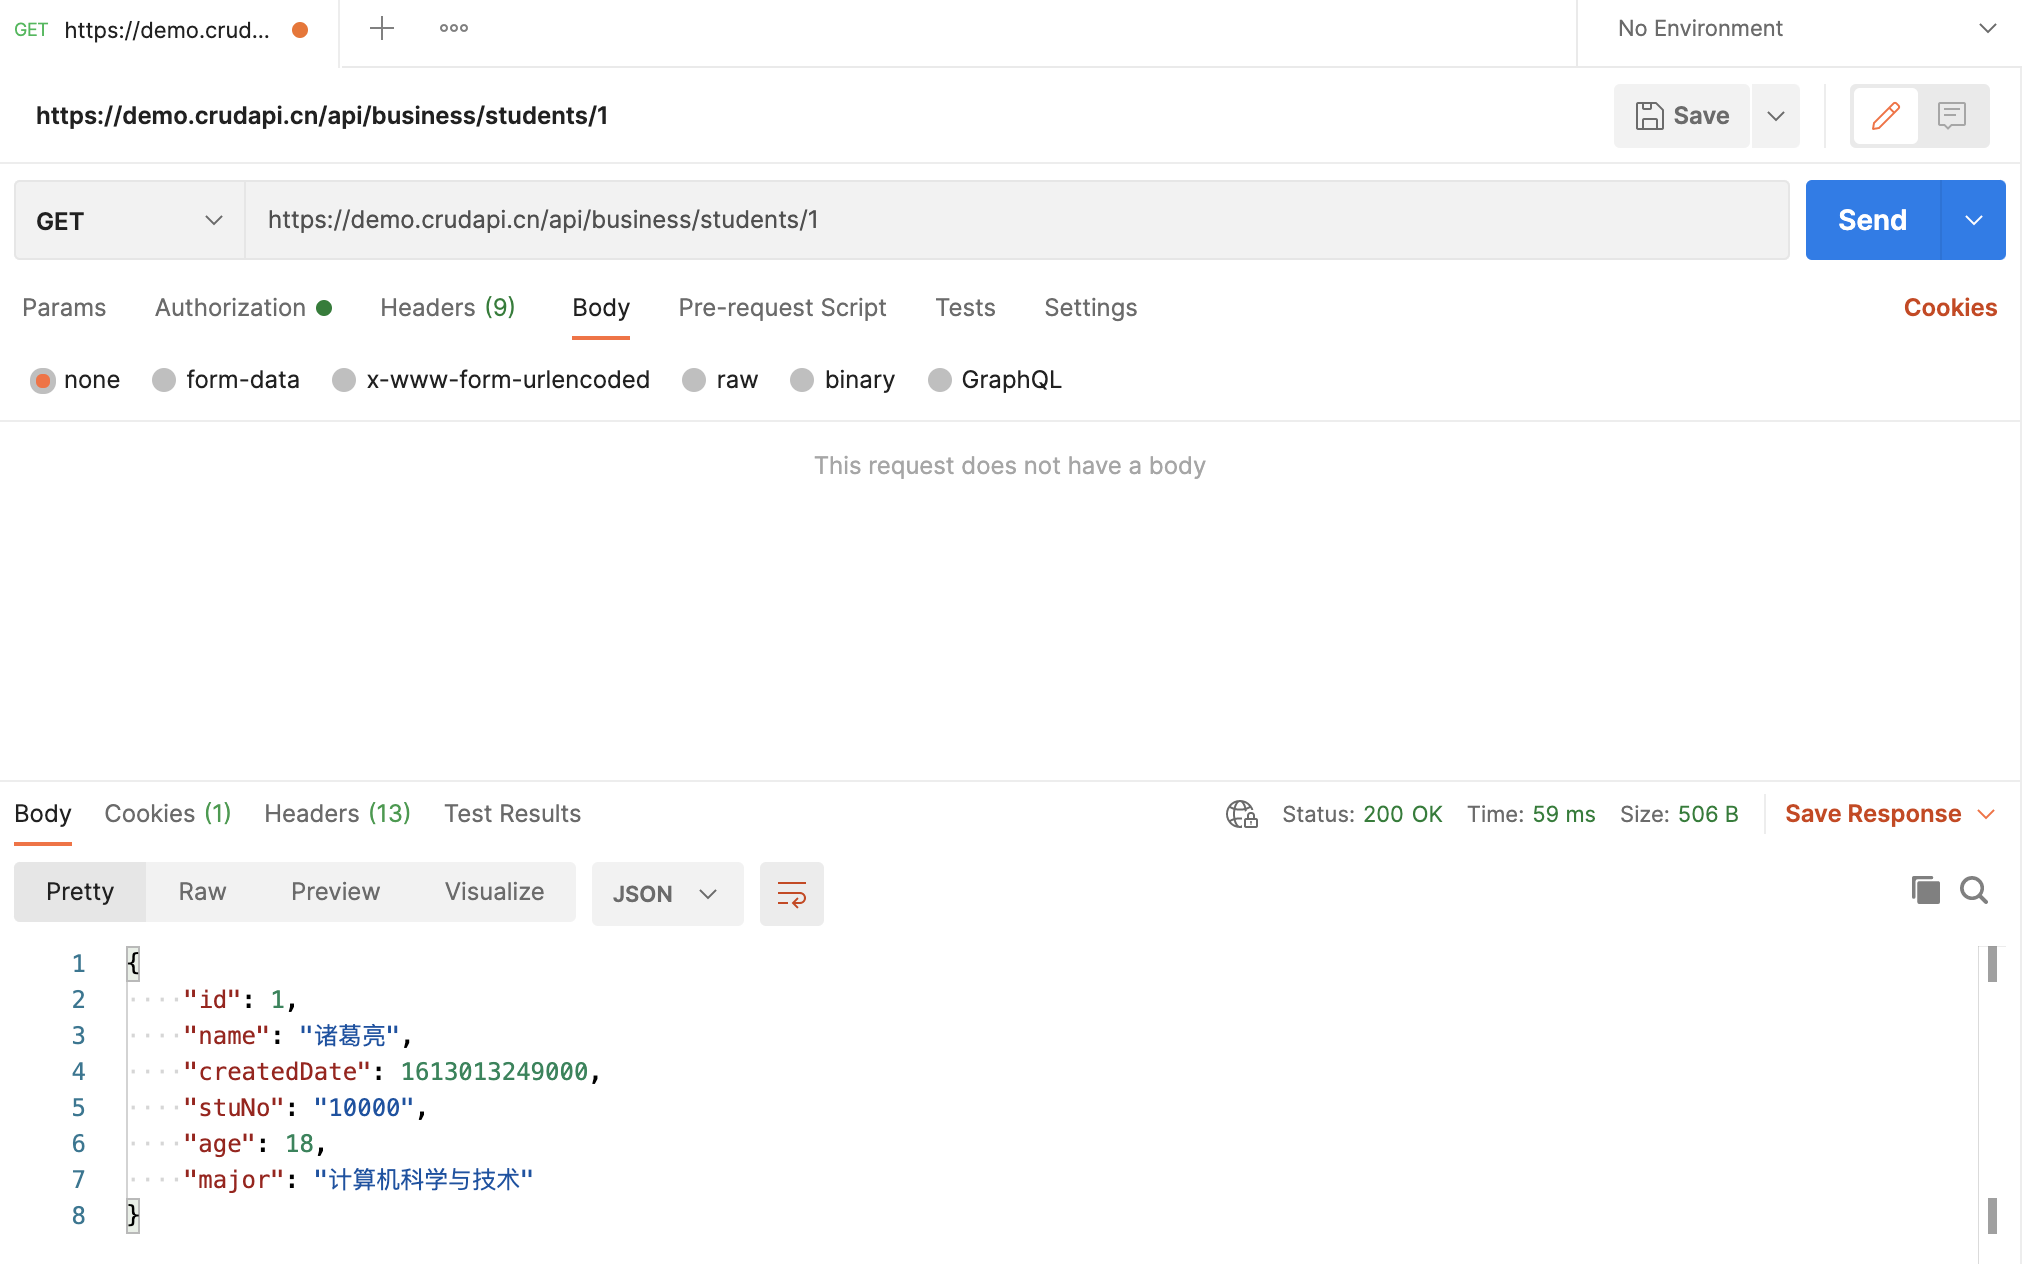Select the raw body radio option
Viewport: 2022px width, 1264px height.
click(694, 380)
